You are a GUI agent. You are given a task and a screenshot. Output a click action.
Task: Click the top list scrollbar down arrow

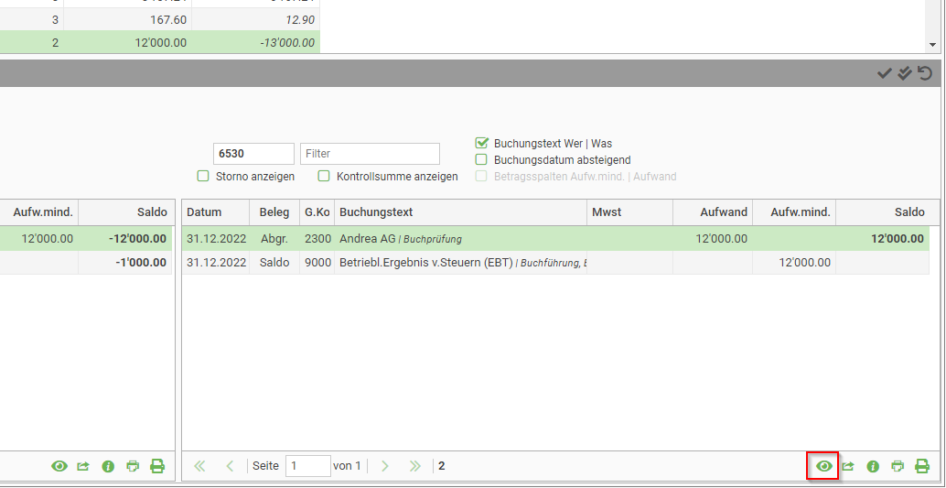[x=933, y=45]
